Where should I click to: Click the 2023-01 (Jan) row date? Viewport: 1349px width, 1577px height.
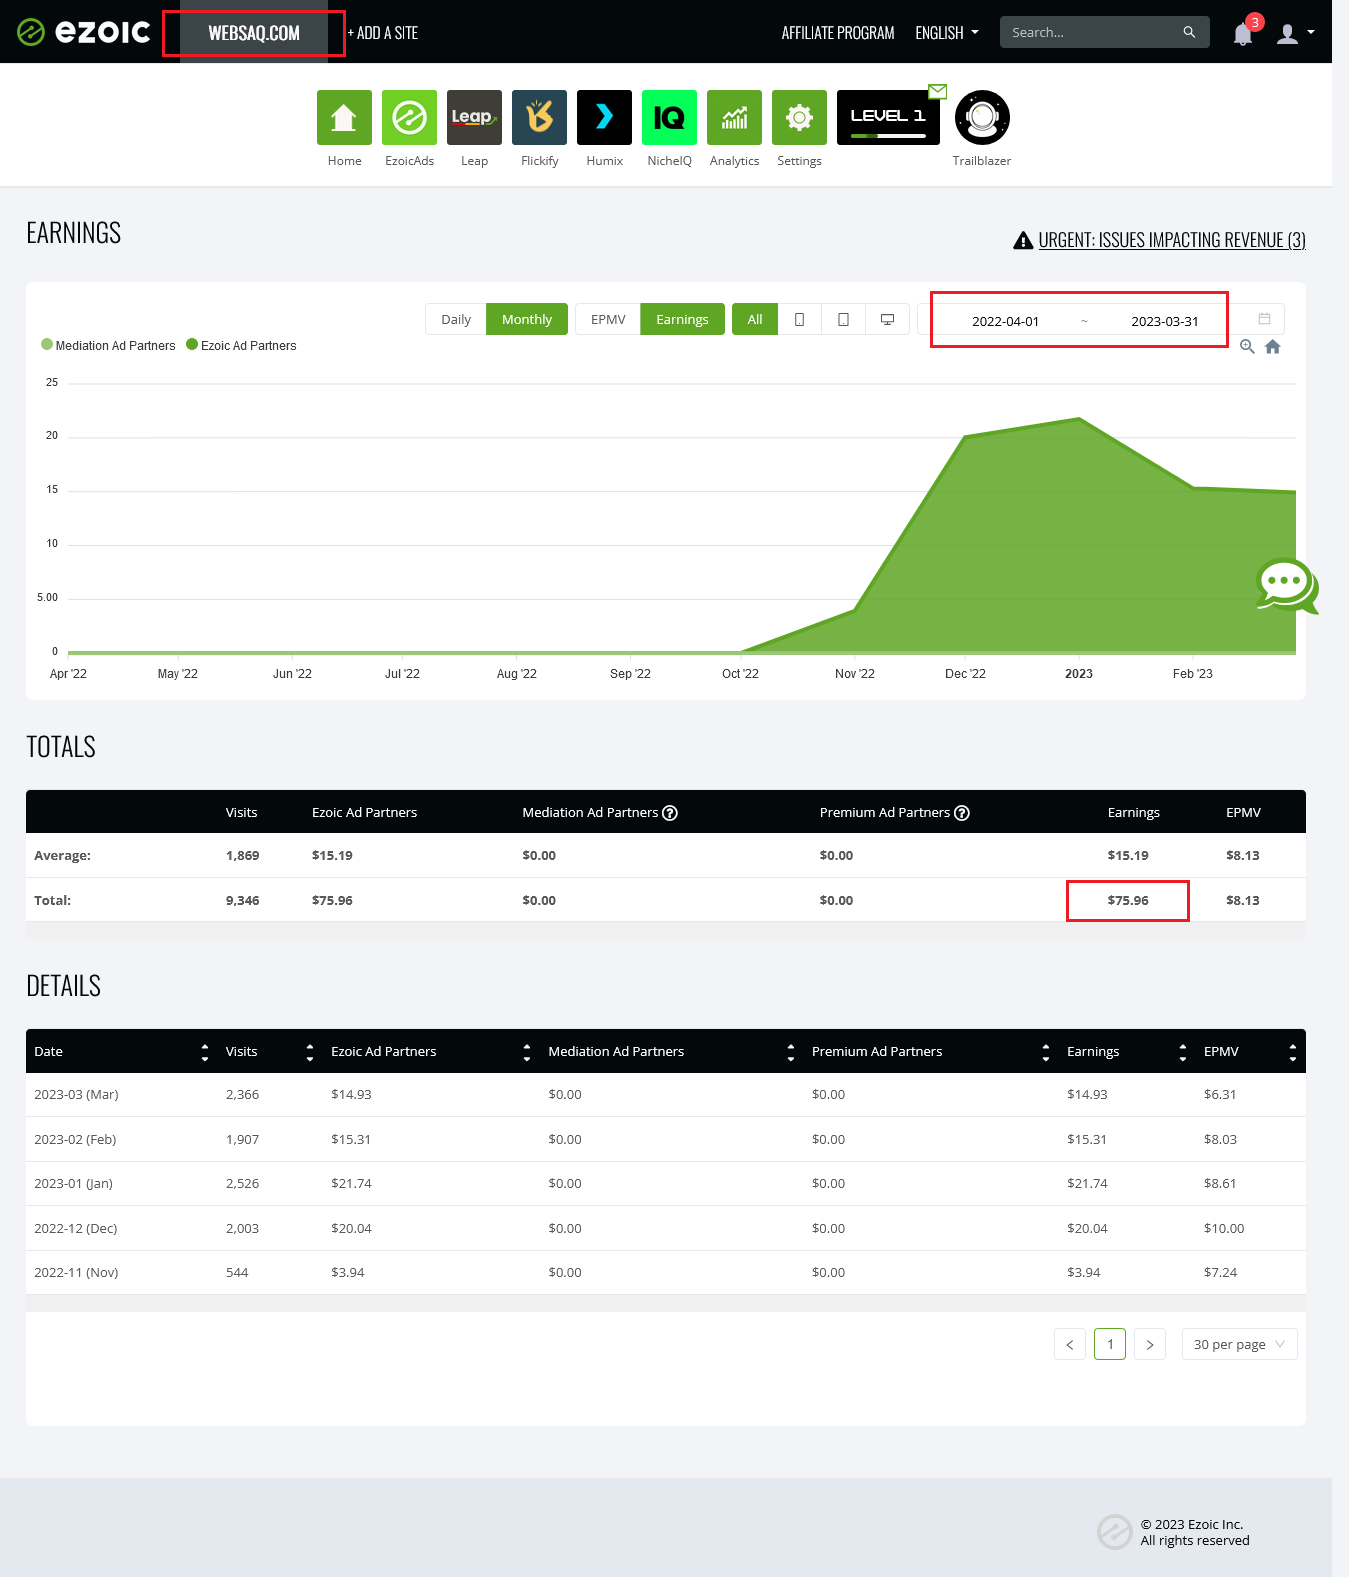click(73, 1183)
